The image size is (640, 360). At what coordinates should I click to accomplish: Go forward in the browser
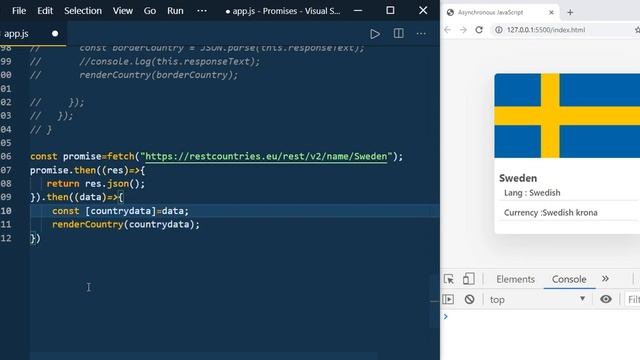coord(463,30)
